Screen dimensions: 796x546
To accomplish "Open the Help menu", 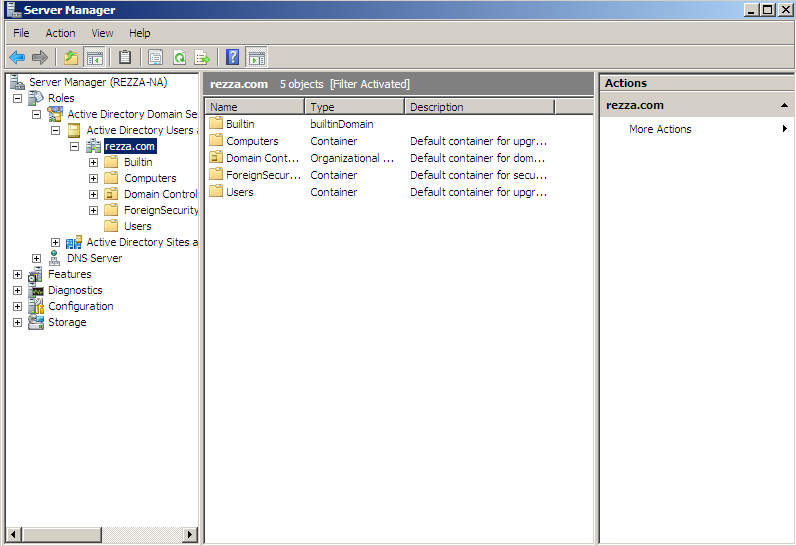I will (x=140, y=33).
